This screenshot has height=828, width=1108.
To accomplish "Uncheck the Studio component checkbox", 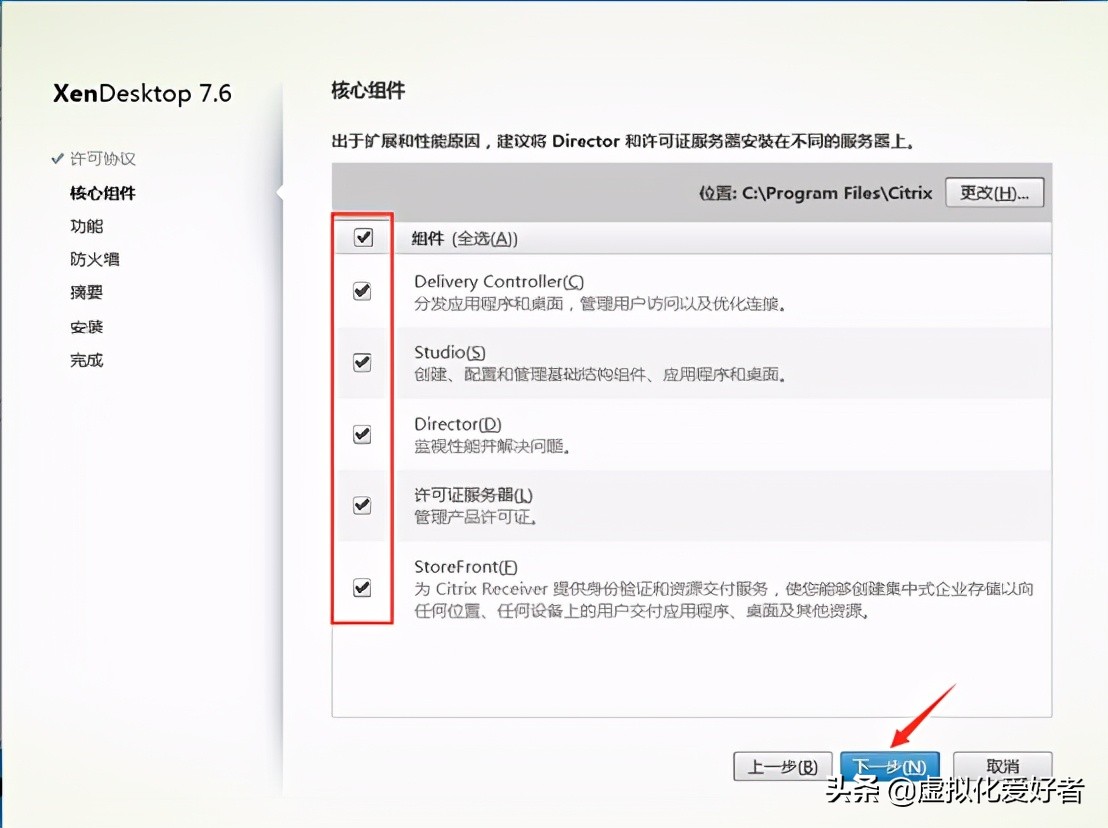I will 362,362.
